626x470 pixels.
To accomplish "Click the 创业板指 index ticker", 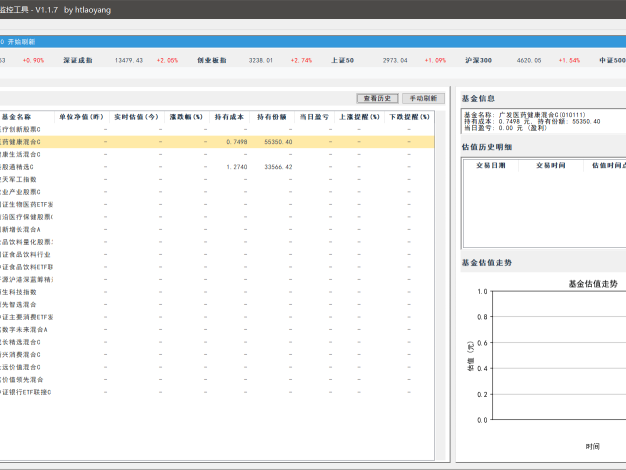I will coord(213,60).
